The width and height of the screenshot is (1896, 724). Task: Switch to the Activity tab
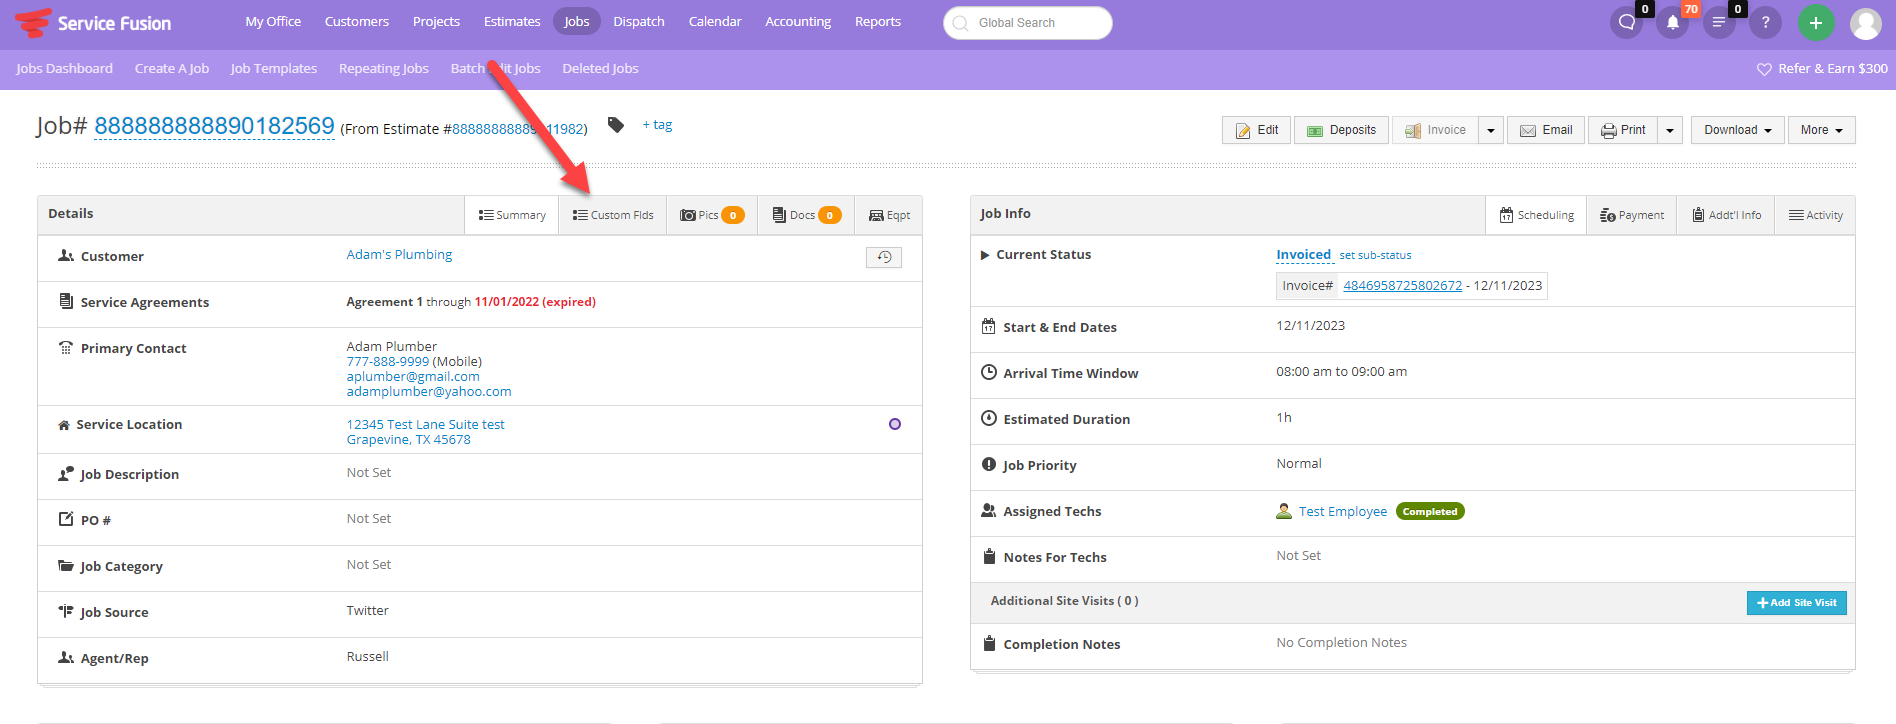tap(1816, 215)
